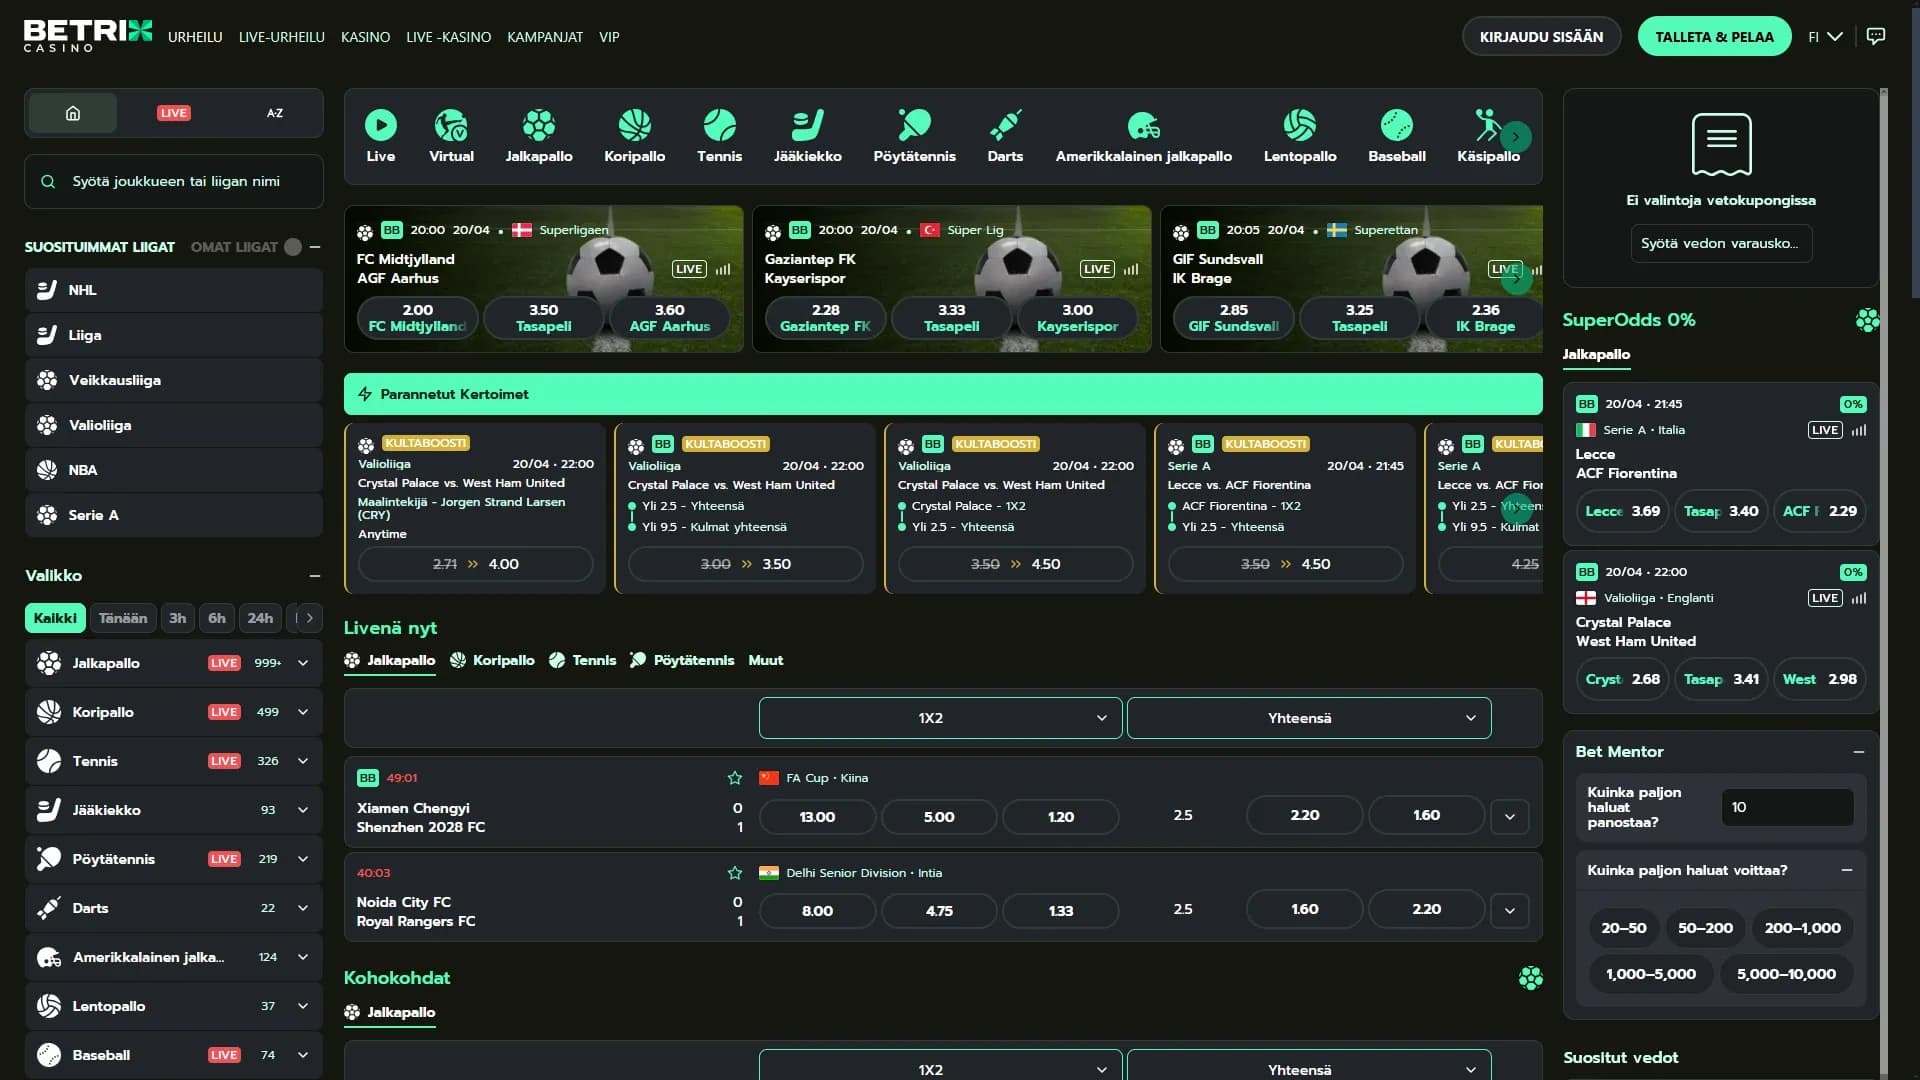The width and height of the screenshot is (1920, 1080).
Task: Click the bet slip receipt icon
Action: tap(1721, 144)
